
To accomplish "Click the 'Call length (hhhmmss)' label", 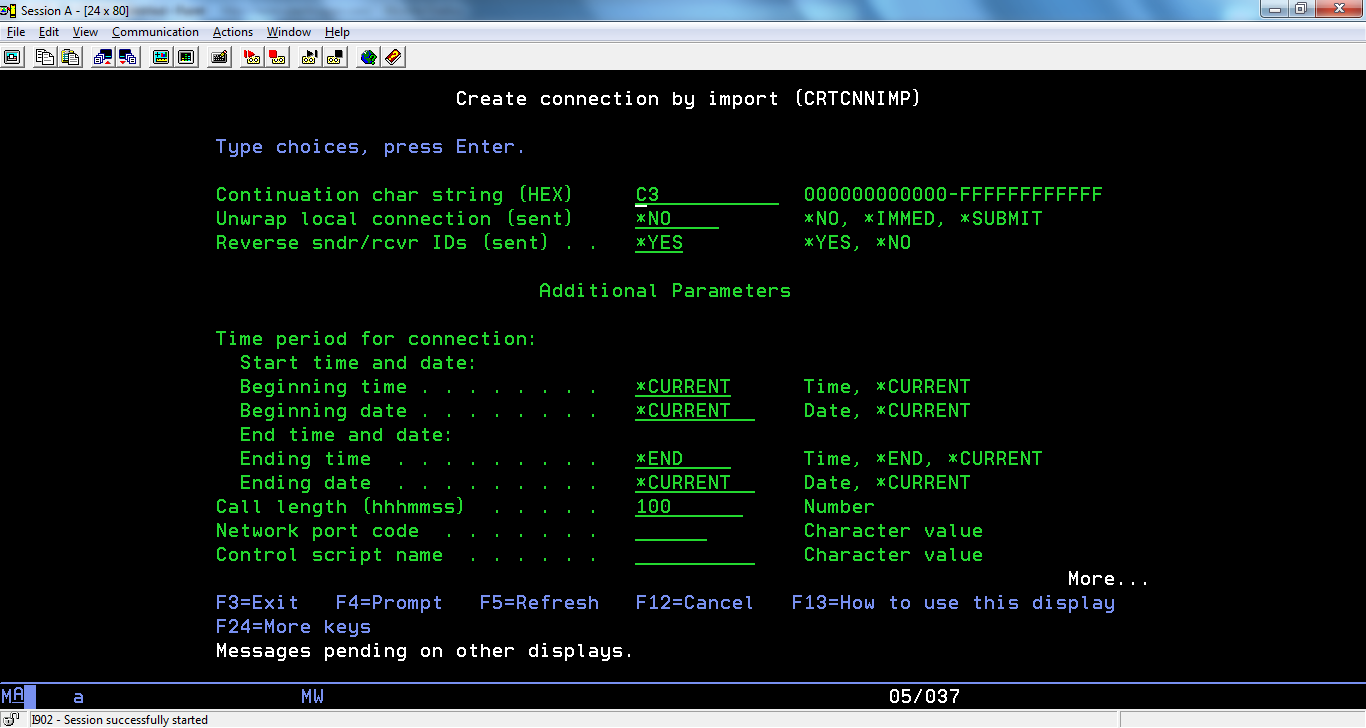I will click(341, 507).
